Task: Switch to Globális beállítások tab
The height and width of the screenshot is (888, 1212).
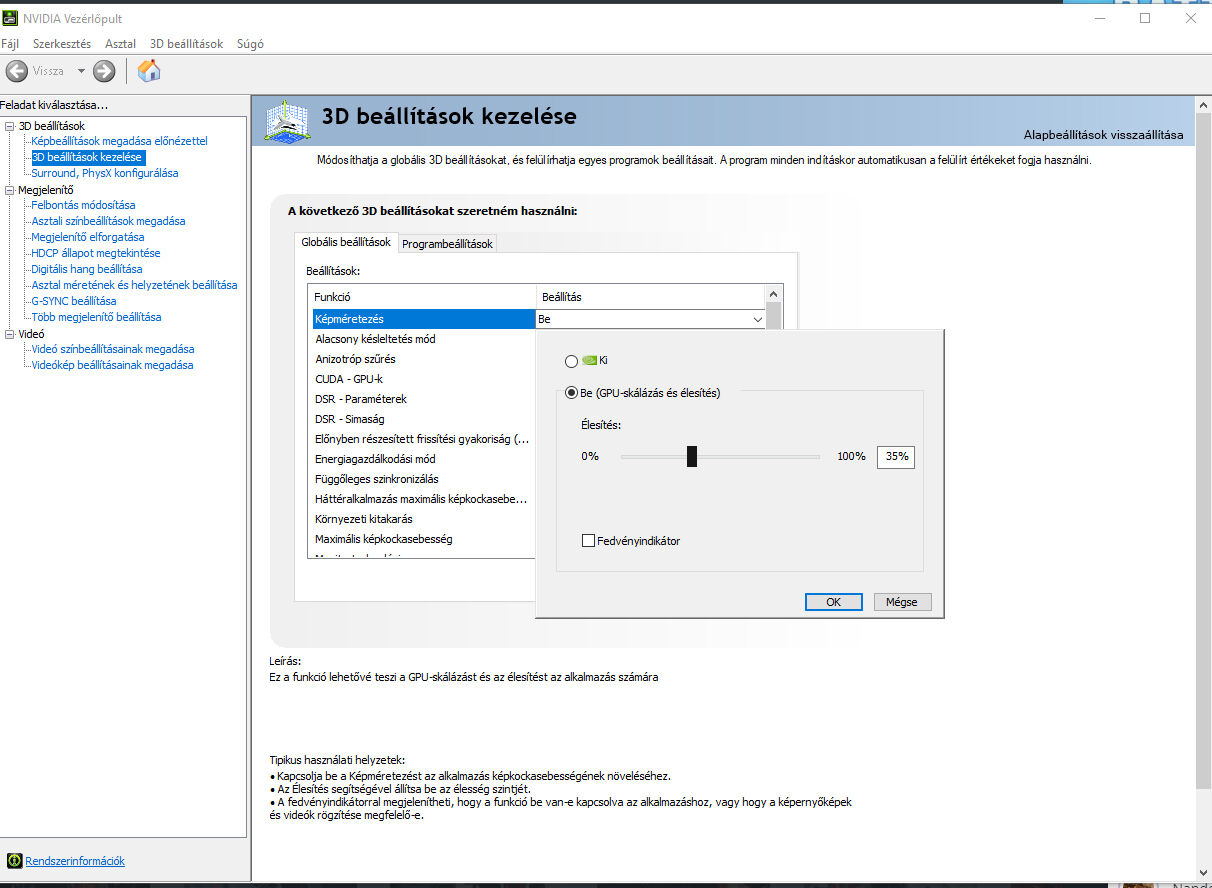Action: tap(346, 242)
